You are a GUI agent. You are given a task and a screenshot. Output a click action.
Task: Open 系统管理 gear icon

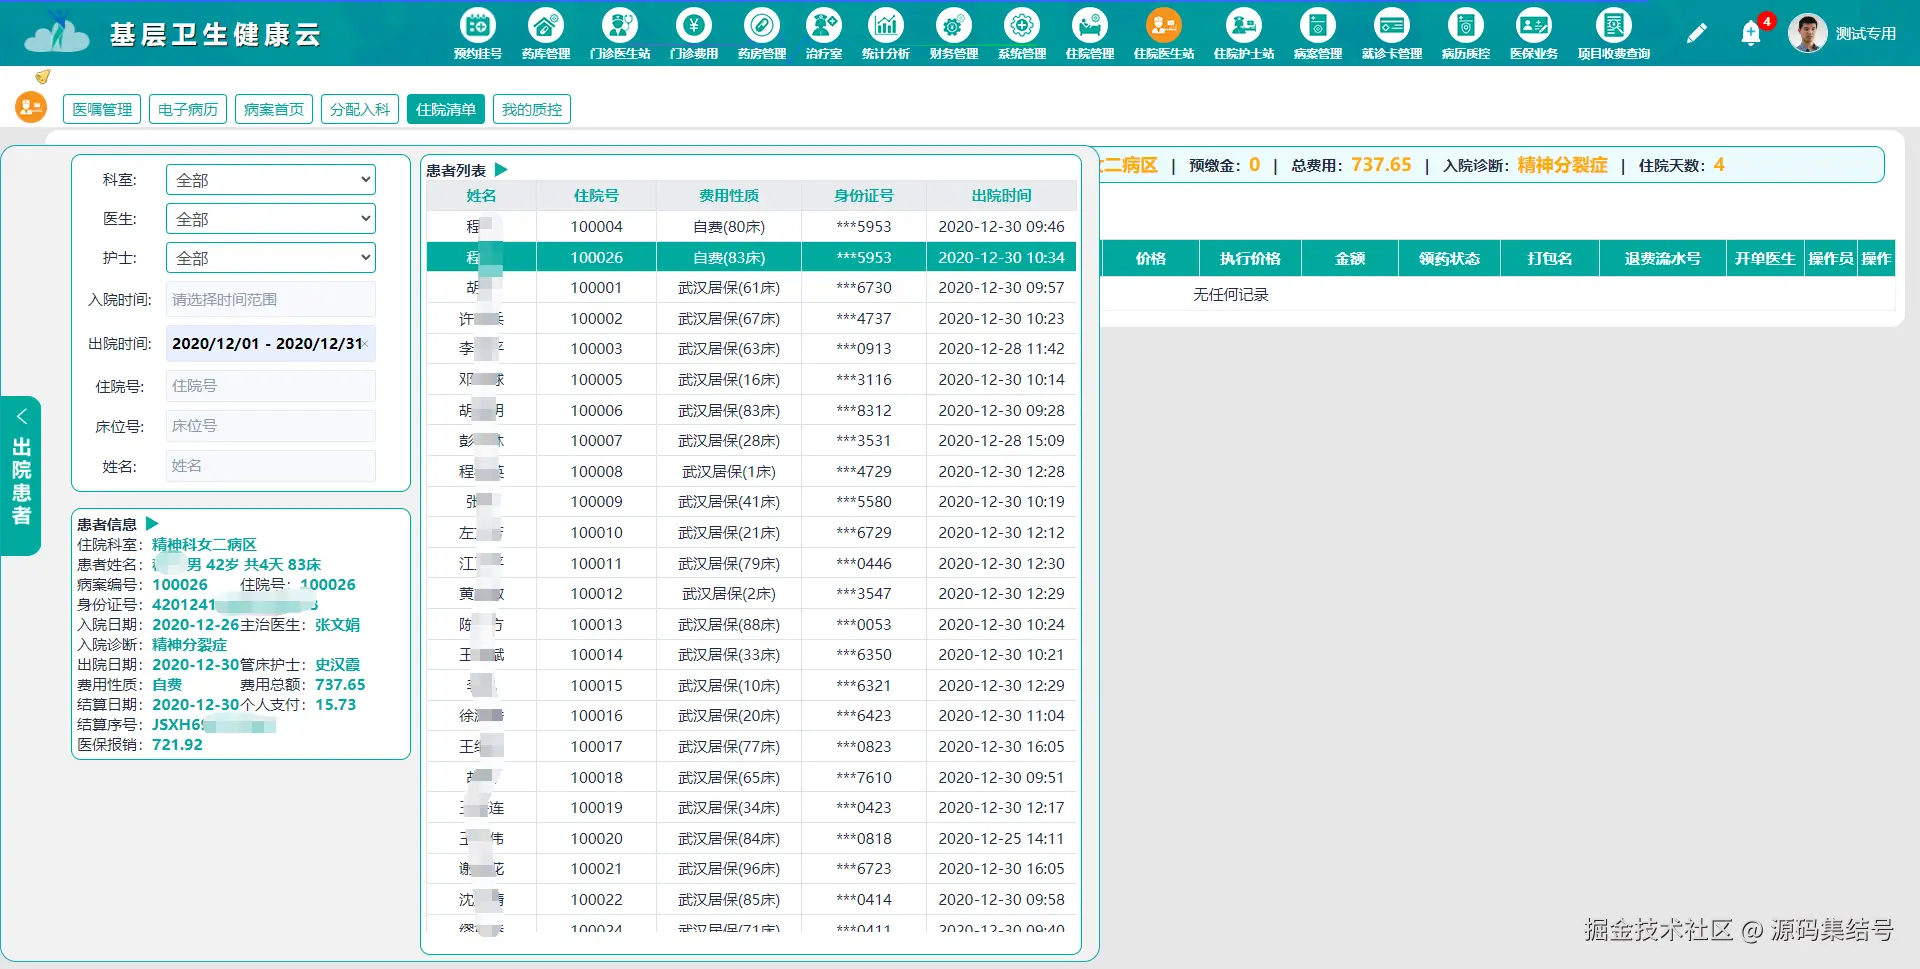1022,25
